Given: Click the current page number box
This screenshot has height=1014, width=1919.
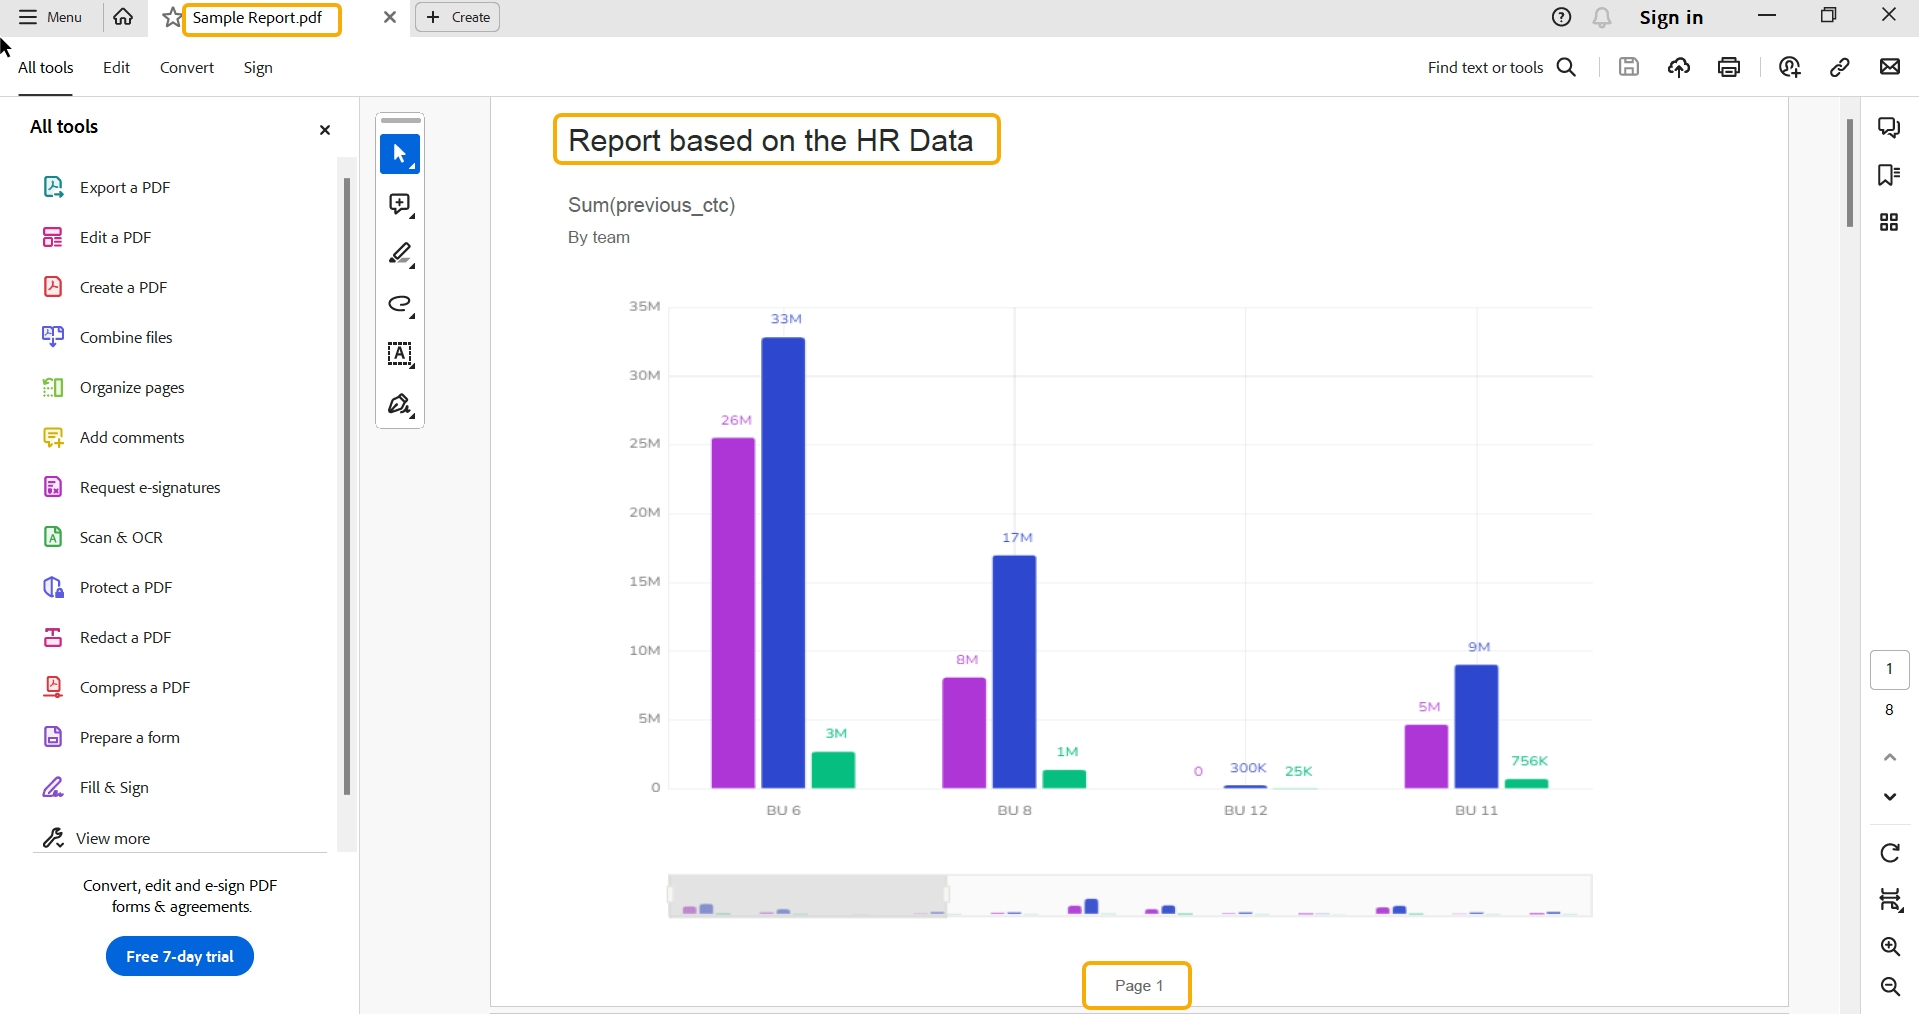Looking at the screenshot, I should [1889, 670].
